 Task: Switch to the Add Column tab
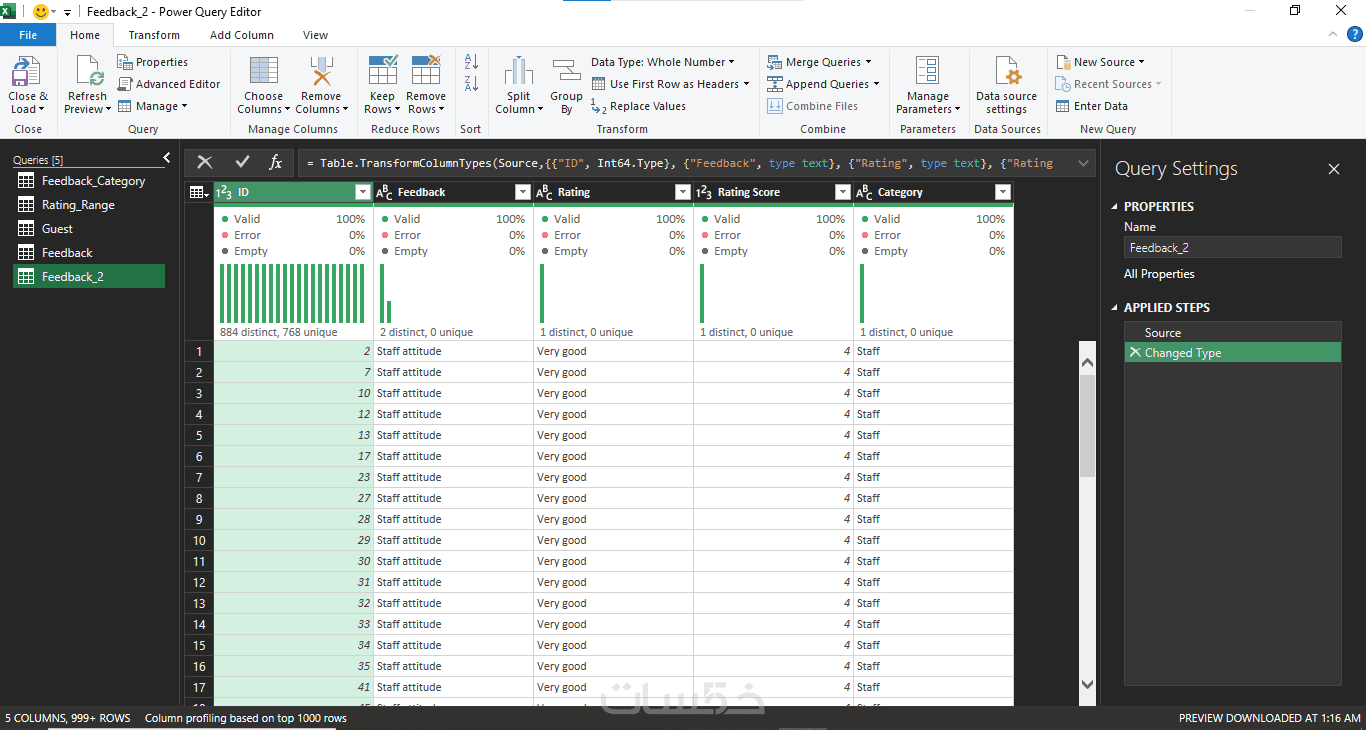(242, 35)
